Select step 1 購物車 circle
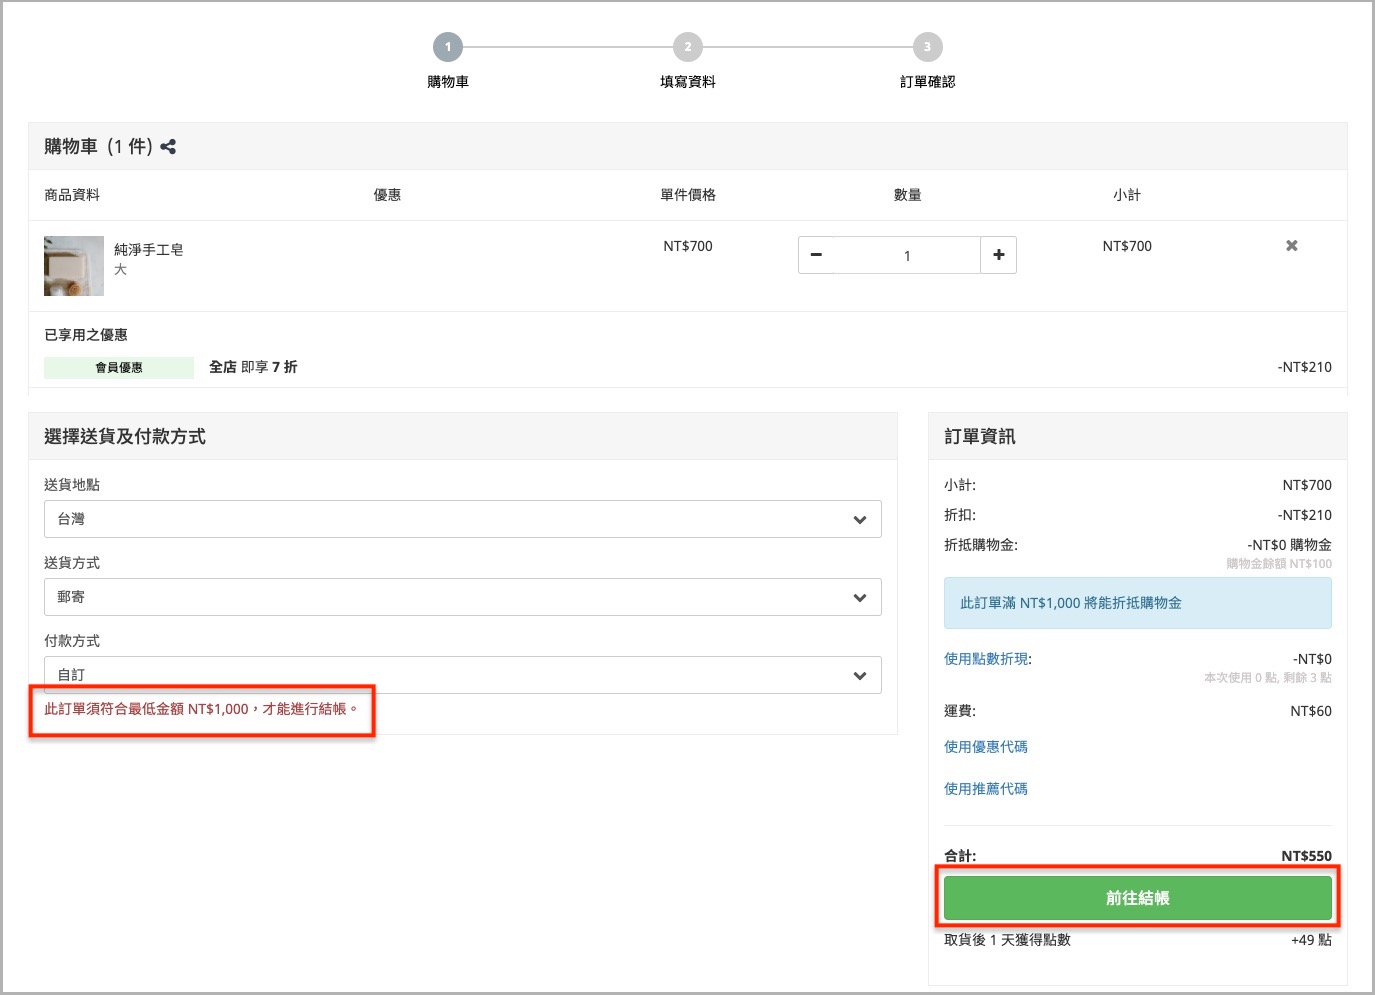The height and width of the screenshot is (995, 1375). click(x=448, y=47)
